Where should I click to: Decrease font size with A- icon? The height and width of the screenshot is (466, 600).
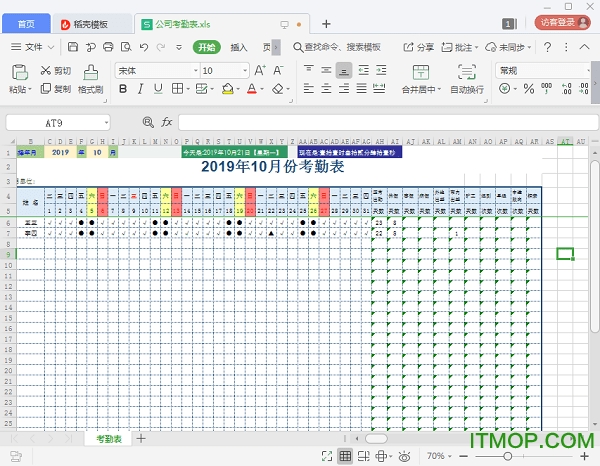[278, 70]
